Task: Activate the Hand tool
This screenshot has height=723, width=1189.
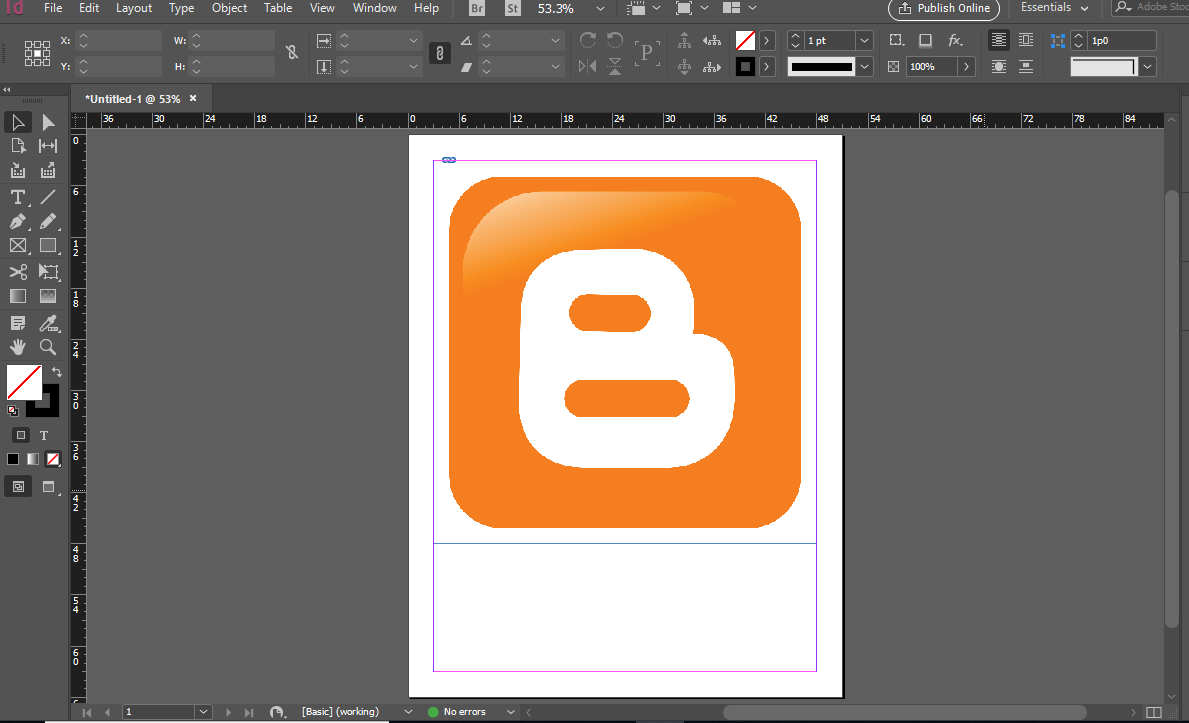Action: click(18, 347)
